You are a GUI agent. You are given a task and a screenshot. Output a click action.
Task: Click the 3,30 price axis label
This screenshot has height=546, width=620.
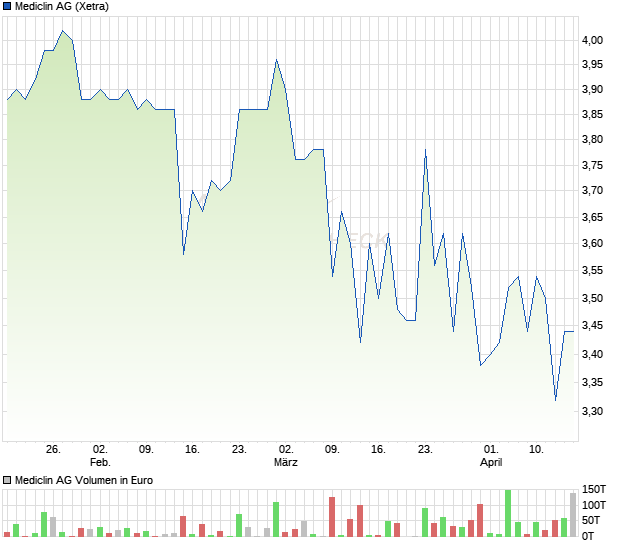pyautogui.click(x=592, y=411)
